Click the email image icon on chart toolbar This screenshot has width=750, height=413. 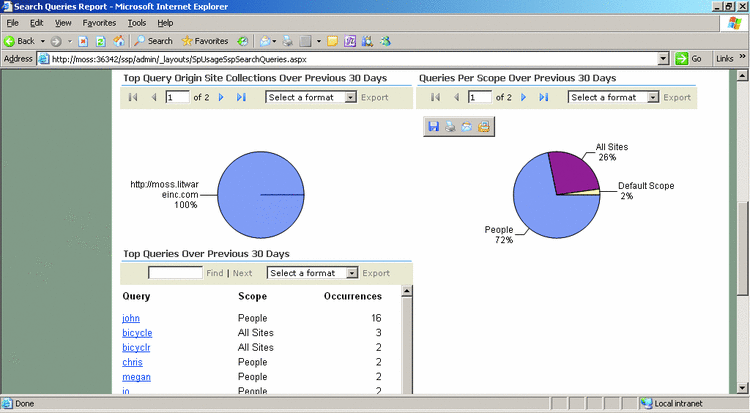coord(467,126)
